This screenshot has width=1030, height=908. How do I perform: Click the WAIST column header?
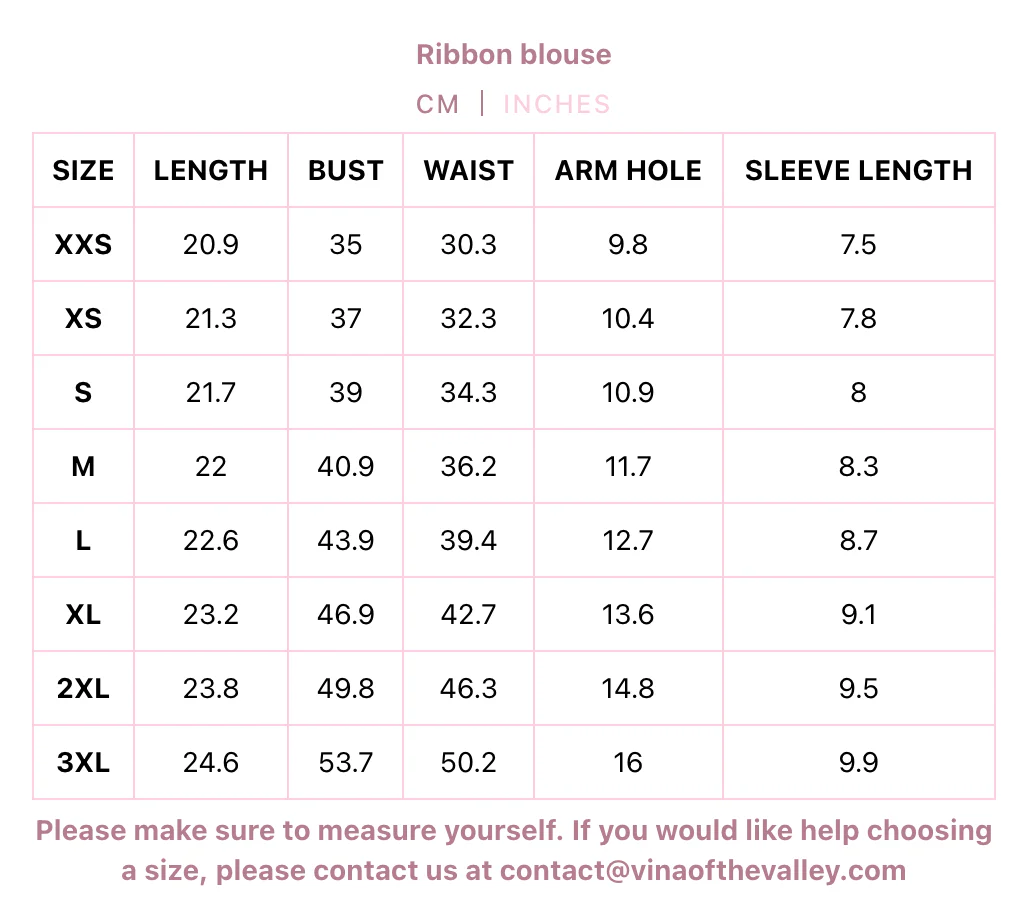pyautogui.click(x=468, y=170)
